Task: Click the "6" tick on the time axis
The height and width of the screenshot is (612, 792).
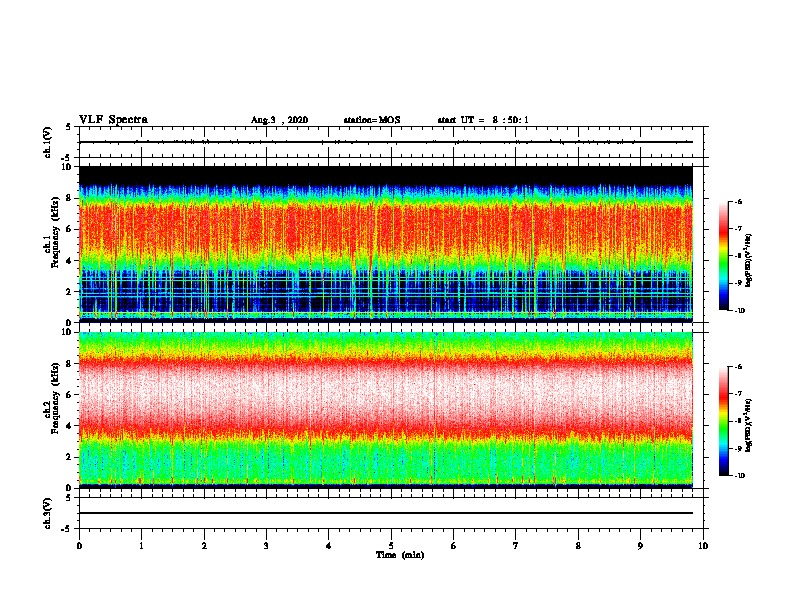Action: [x=454, y=546]
